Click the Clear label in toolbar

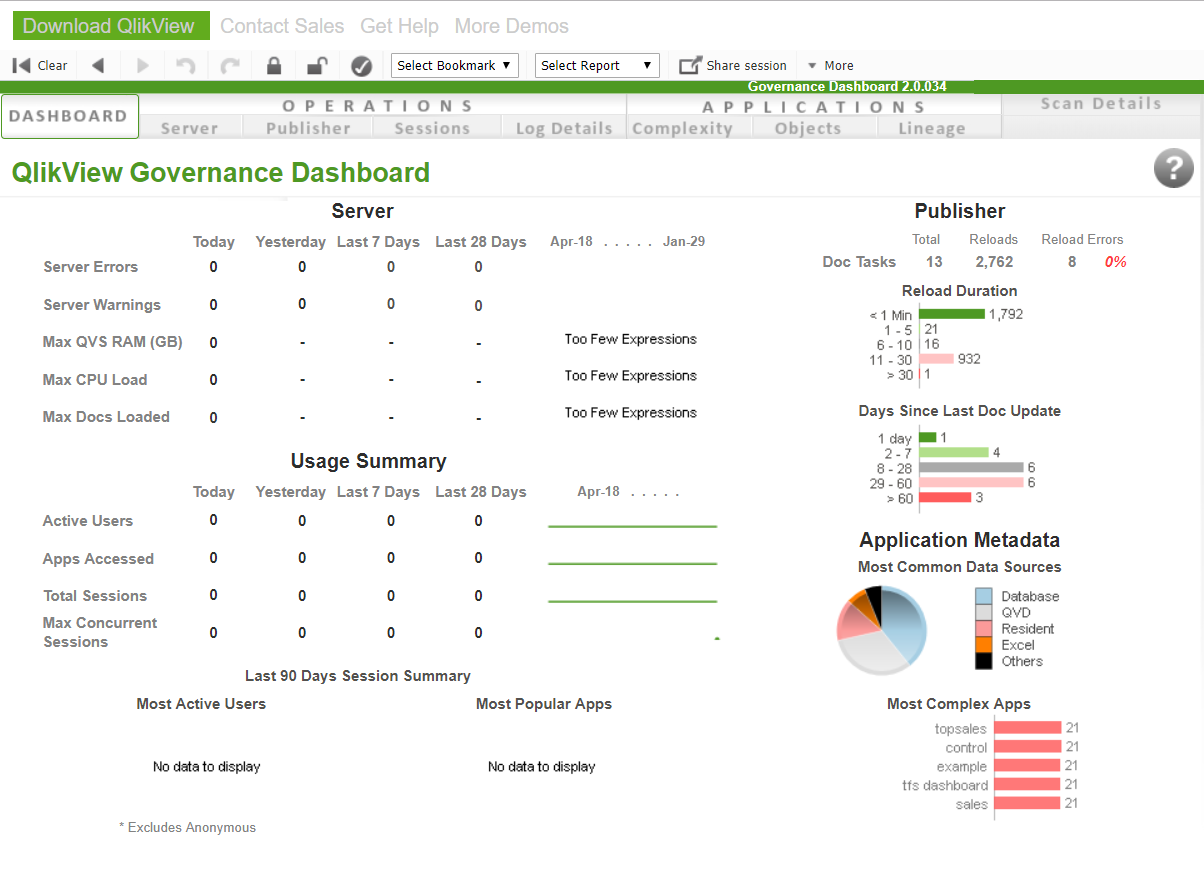(52, 66)
